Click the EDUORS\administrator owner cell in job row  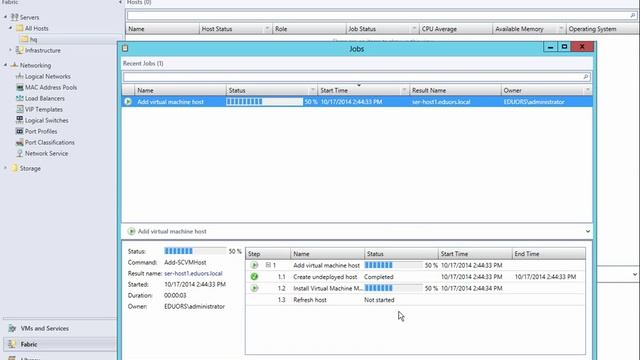(x=534, y=102)
